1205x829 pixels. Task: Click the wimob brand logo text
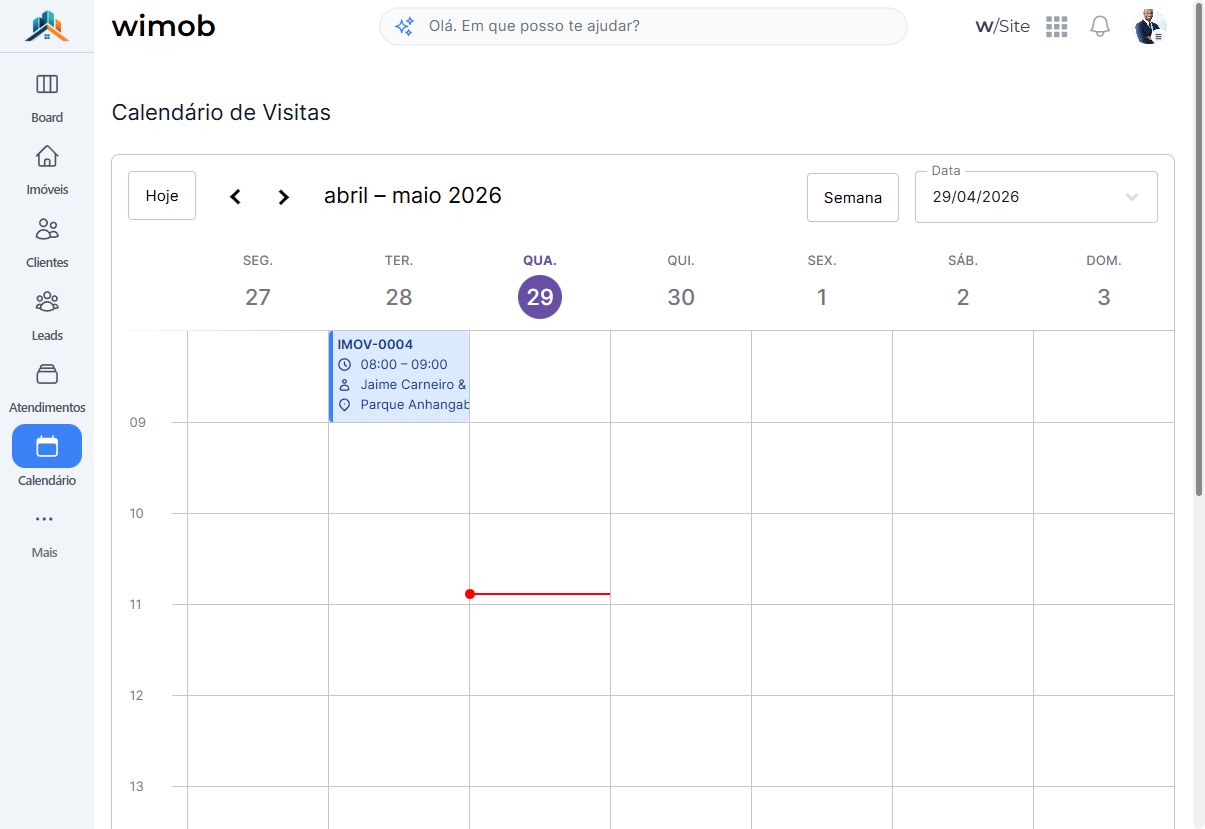point(164,27)
